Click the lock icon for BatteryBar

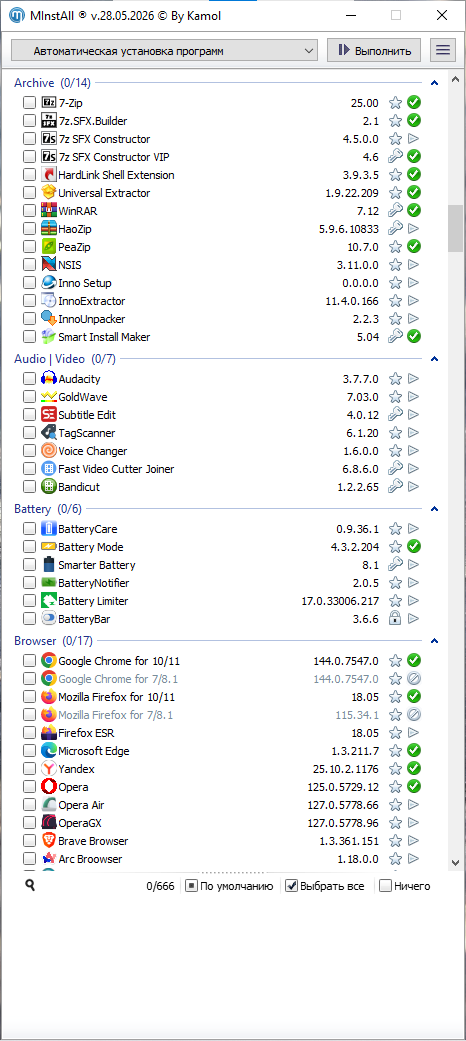[x=396, y=618]
